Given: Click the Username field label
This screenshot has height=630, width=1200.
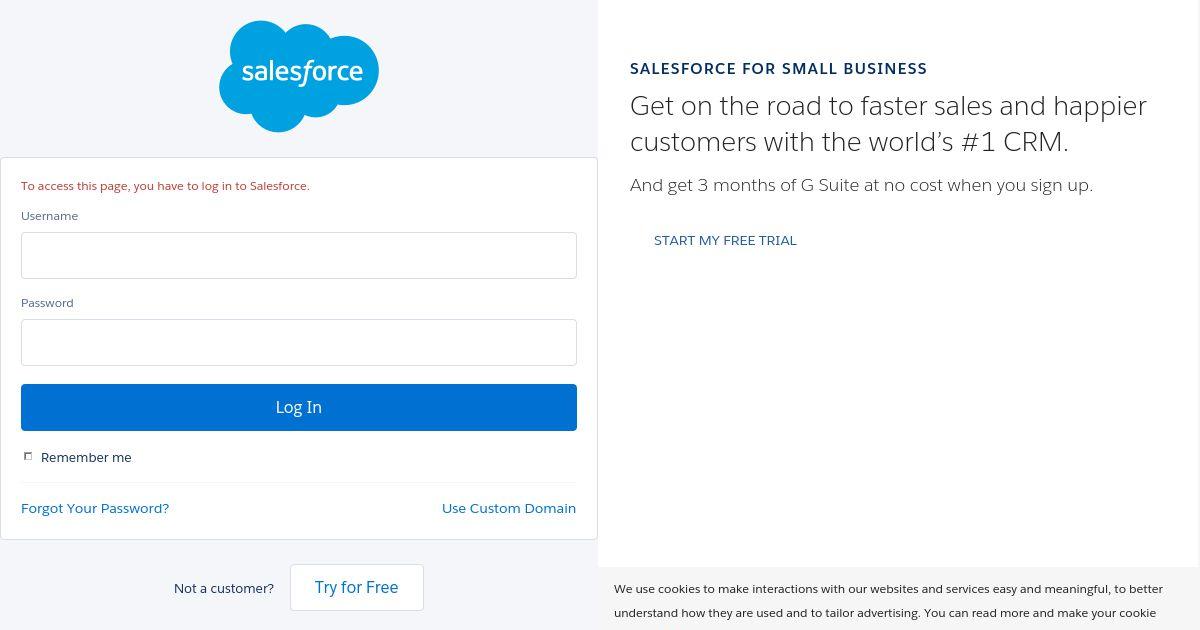Looking at the screenshot, I should (49, 216).
